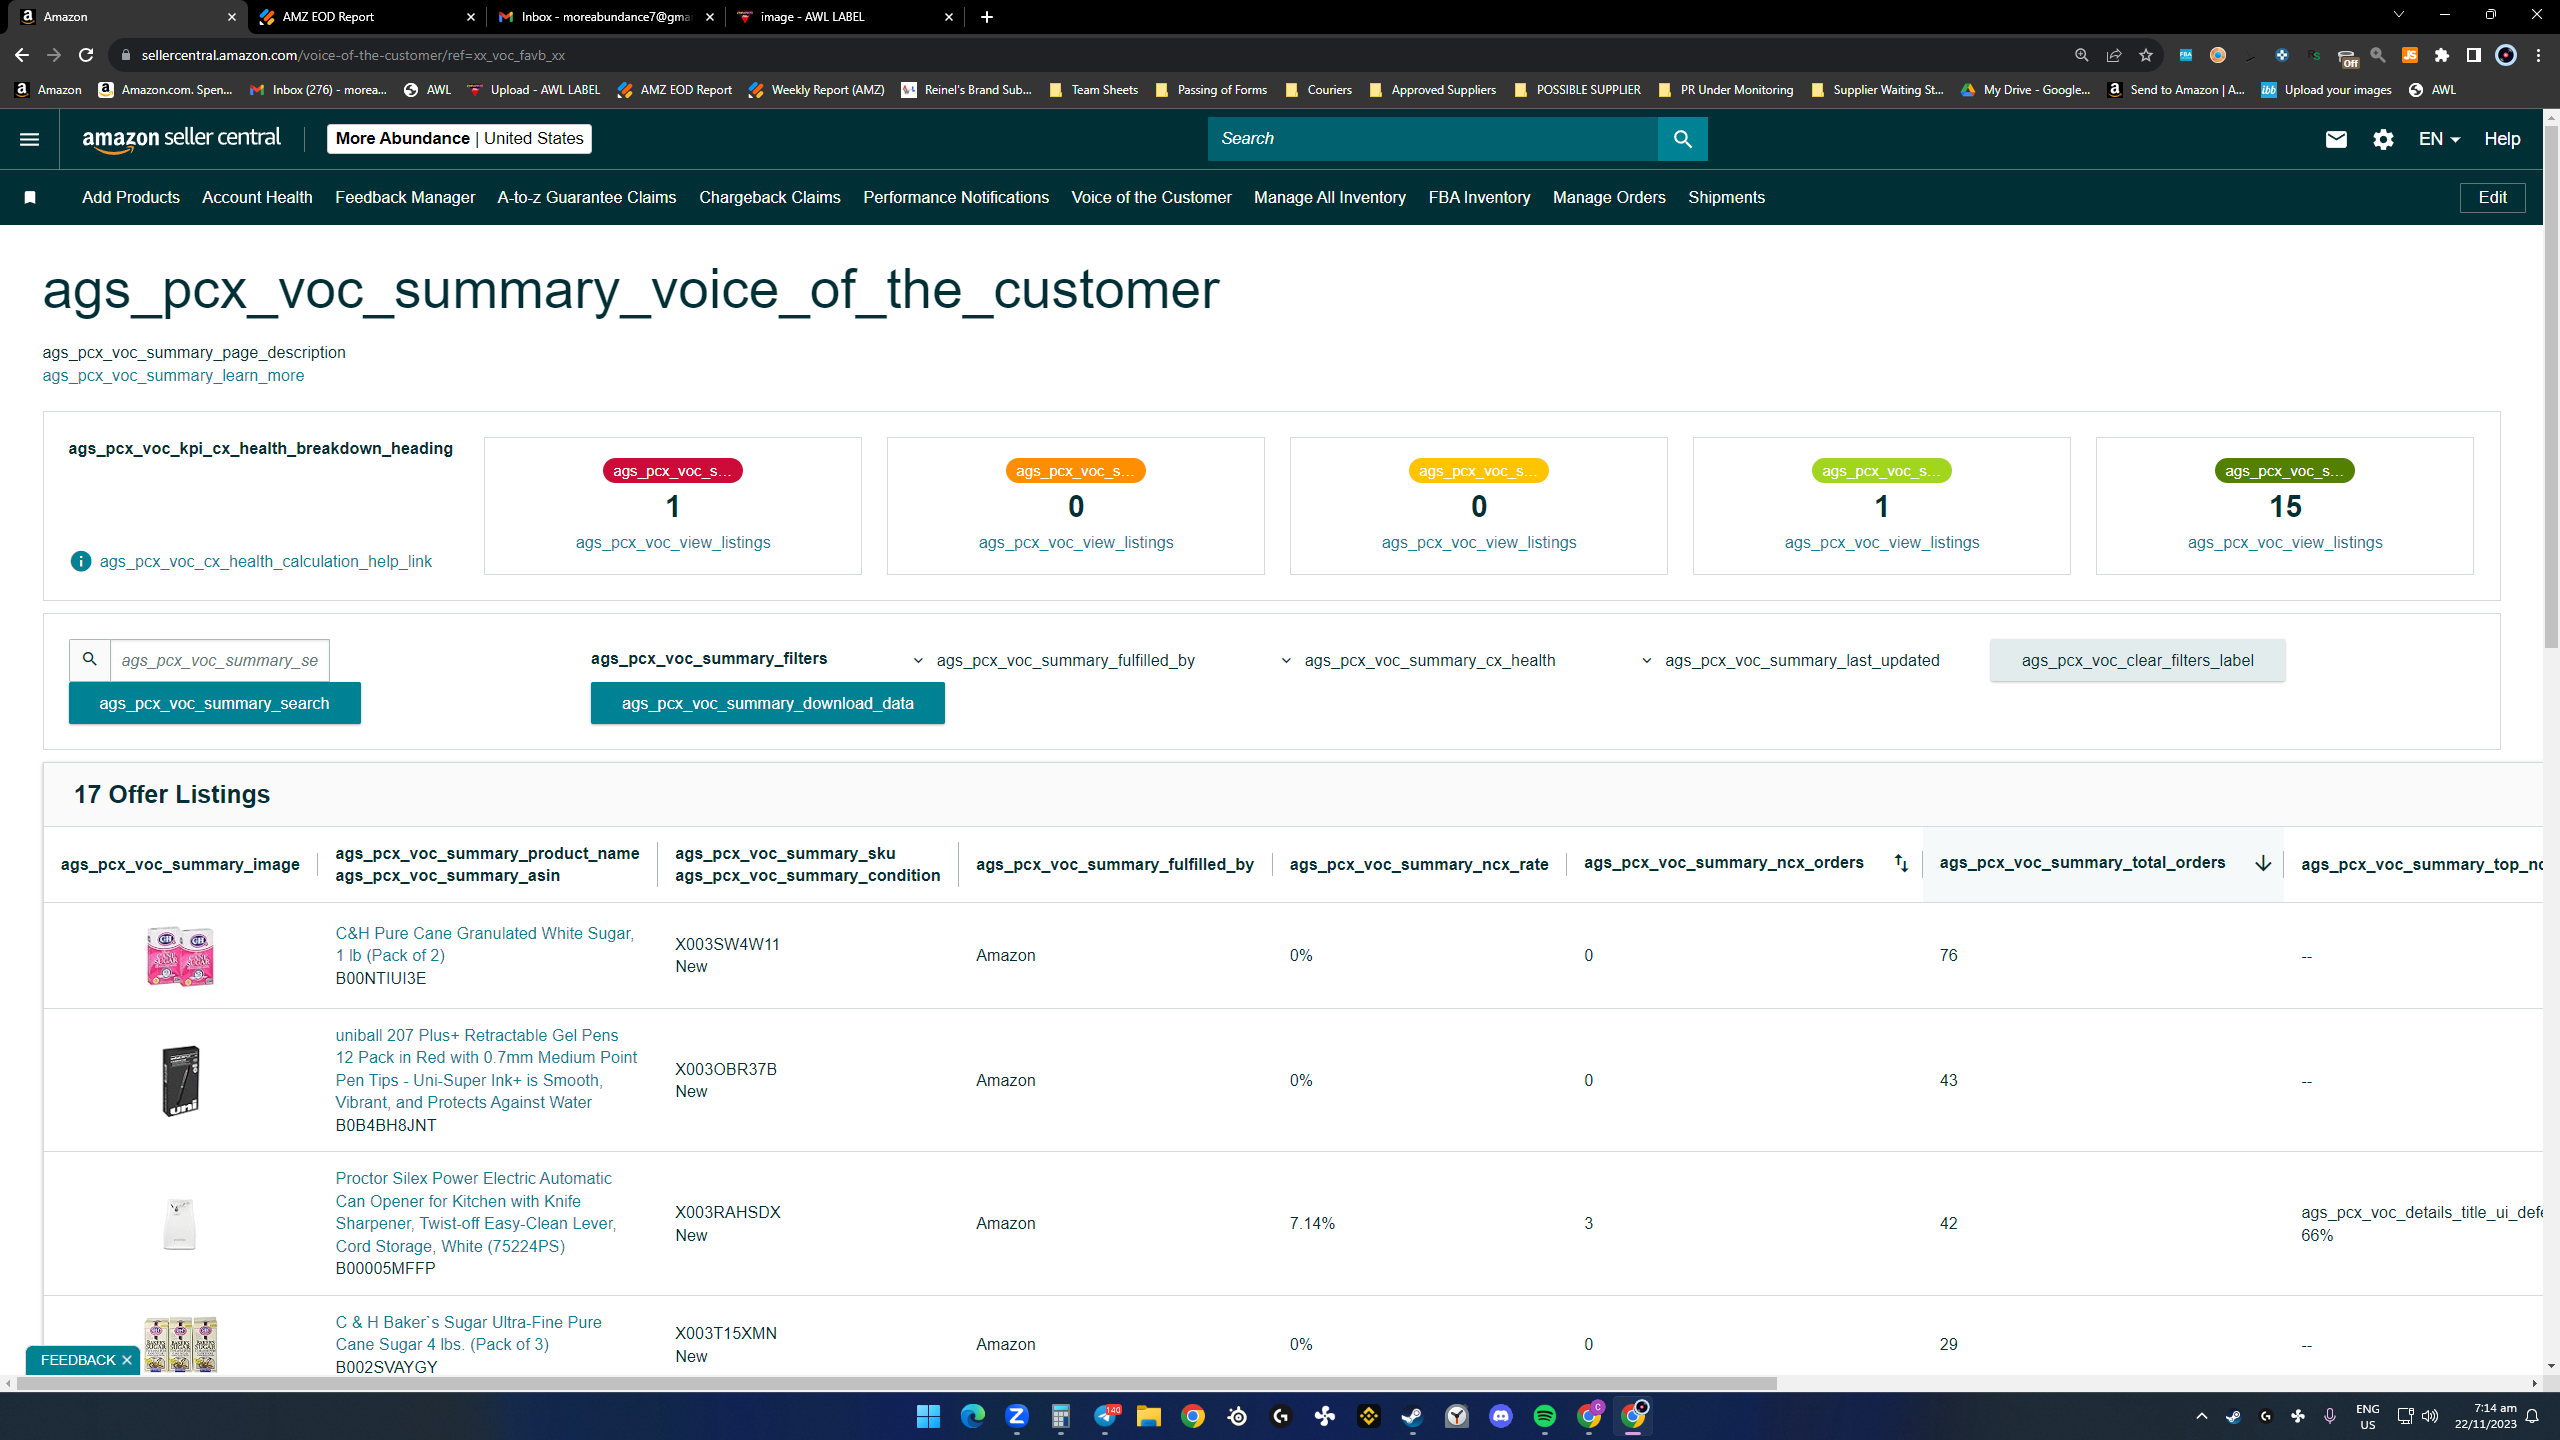Click the magnifier icon in listings search box
The width and height of the screenshot is (2560, 1440).
pyautogui.click(x=90, y=660)
